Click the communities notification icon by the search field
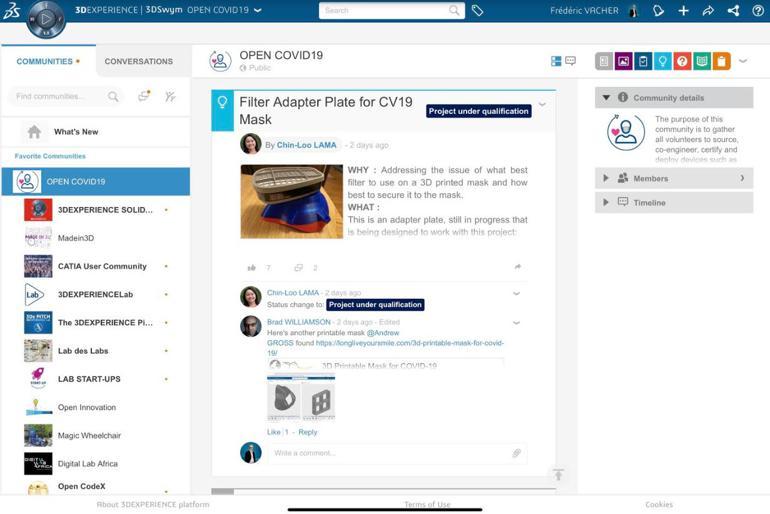 [x=144, y=96]
